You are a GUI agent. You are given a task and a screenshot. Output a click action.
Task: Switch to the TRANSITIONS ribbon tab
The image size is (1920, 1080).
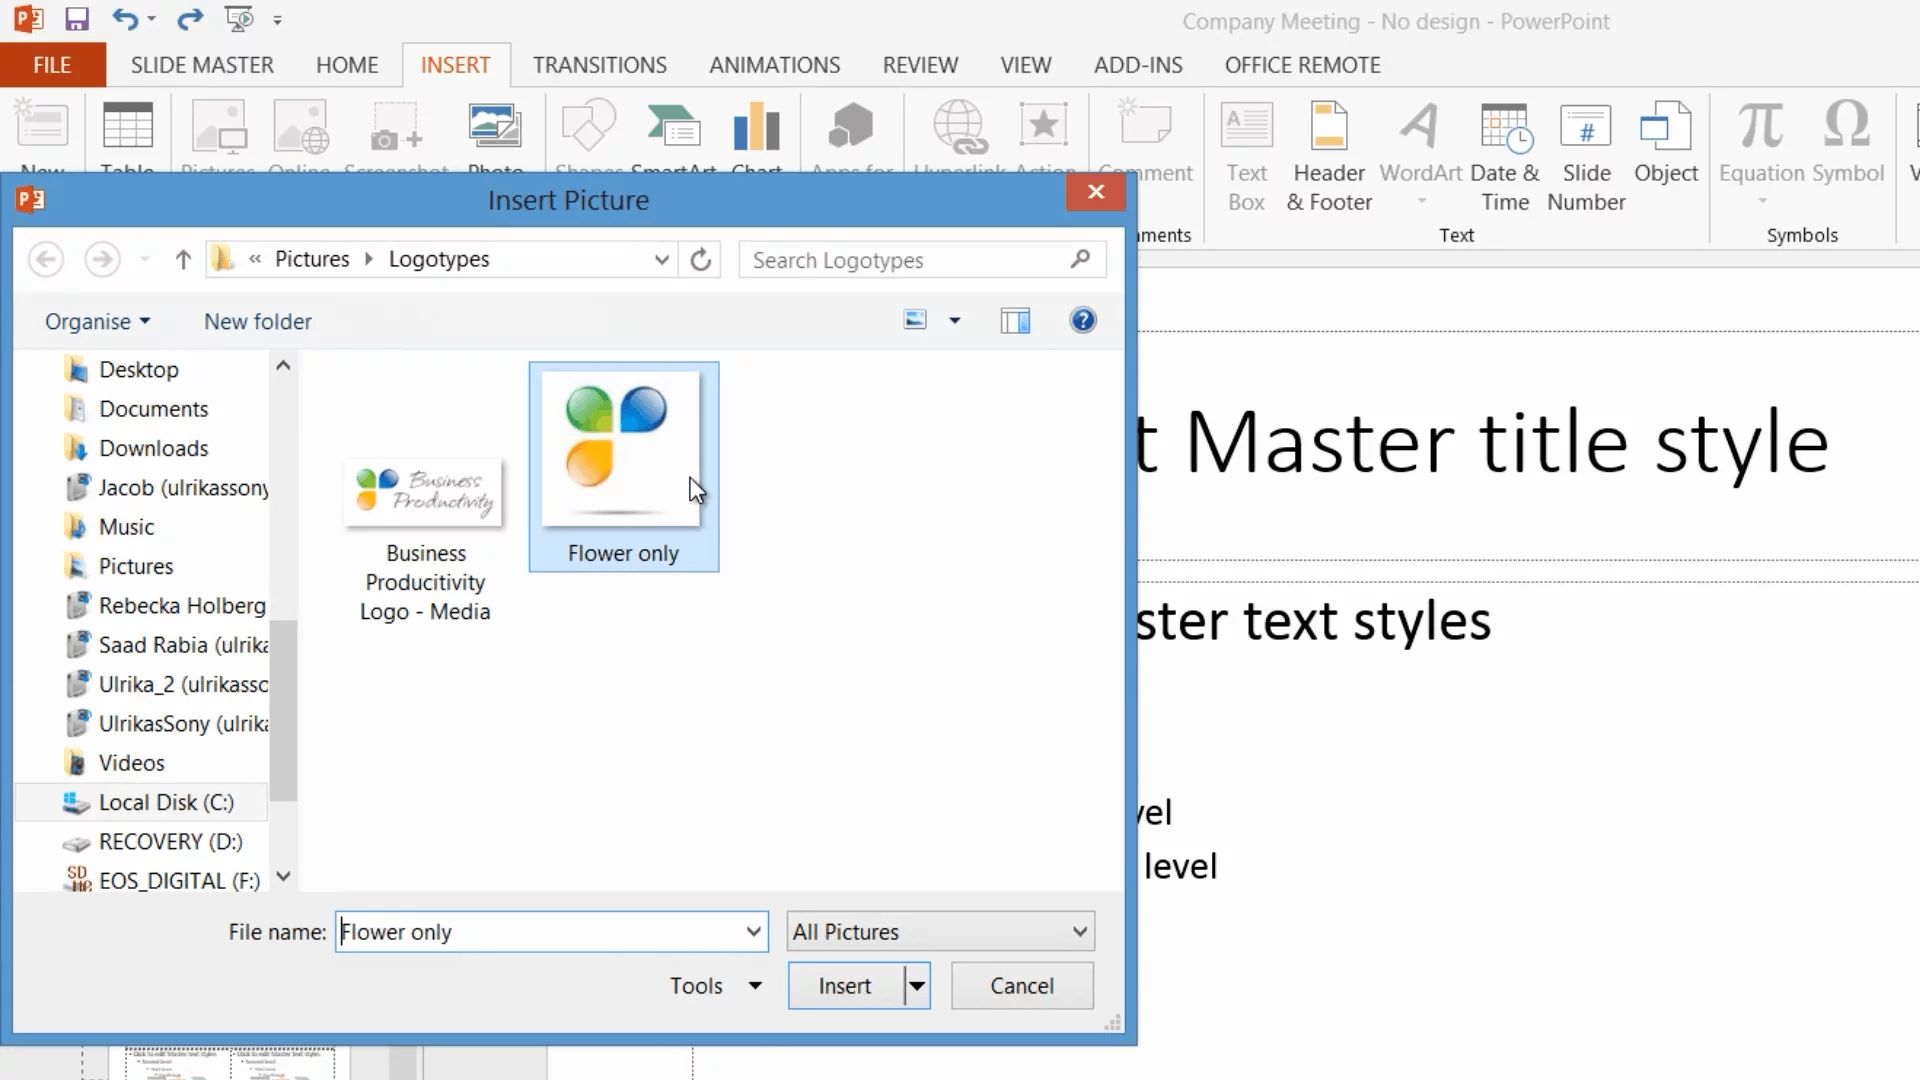(599, 65)
